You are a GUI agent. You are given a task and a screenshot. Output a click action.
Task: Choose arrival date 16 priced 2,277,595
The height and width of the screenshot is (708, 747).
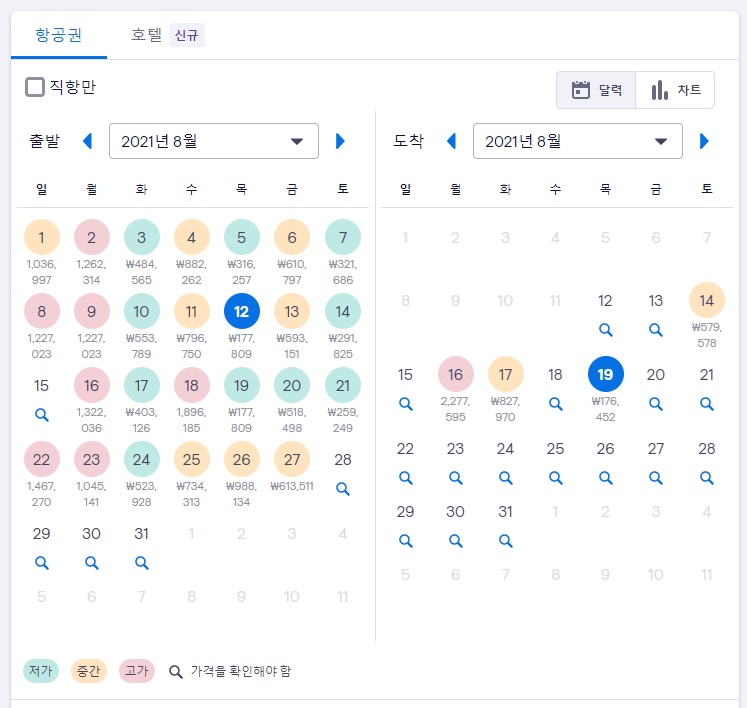tap(455, 374)
